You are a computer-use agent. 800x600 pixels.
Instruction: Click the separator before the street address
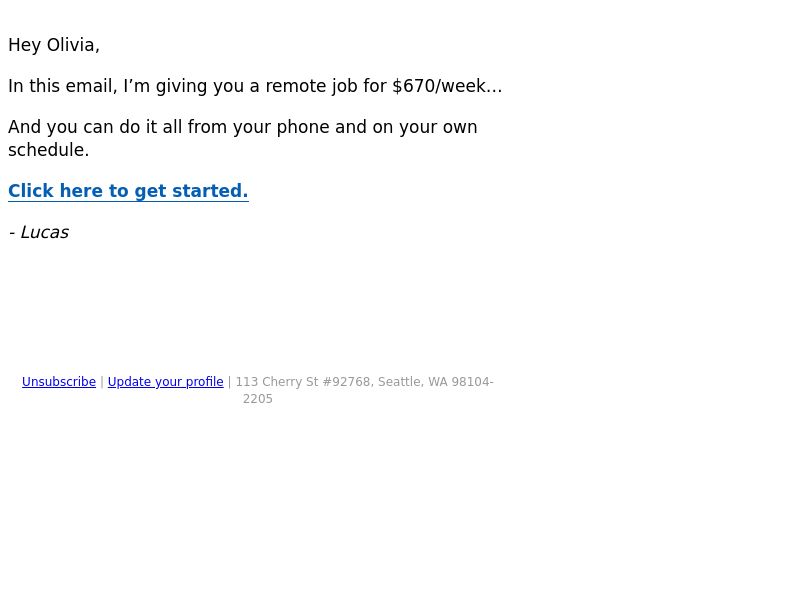[230, 382]
